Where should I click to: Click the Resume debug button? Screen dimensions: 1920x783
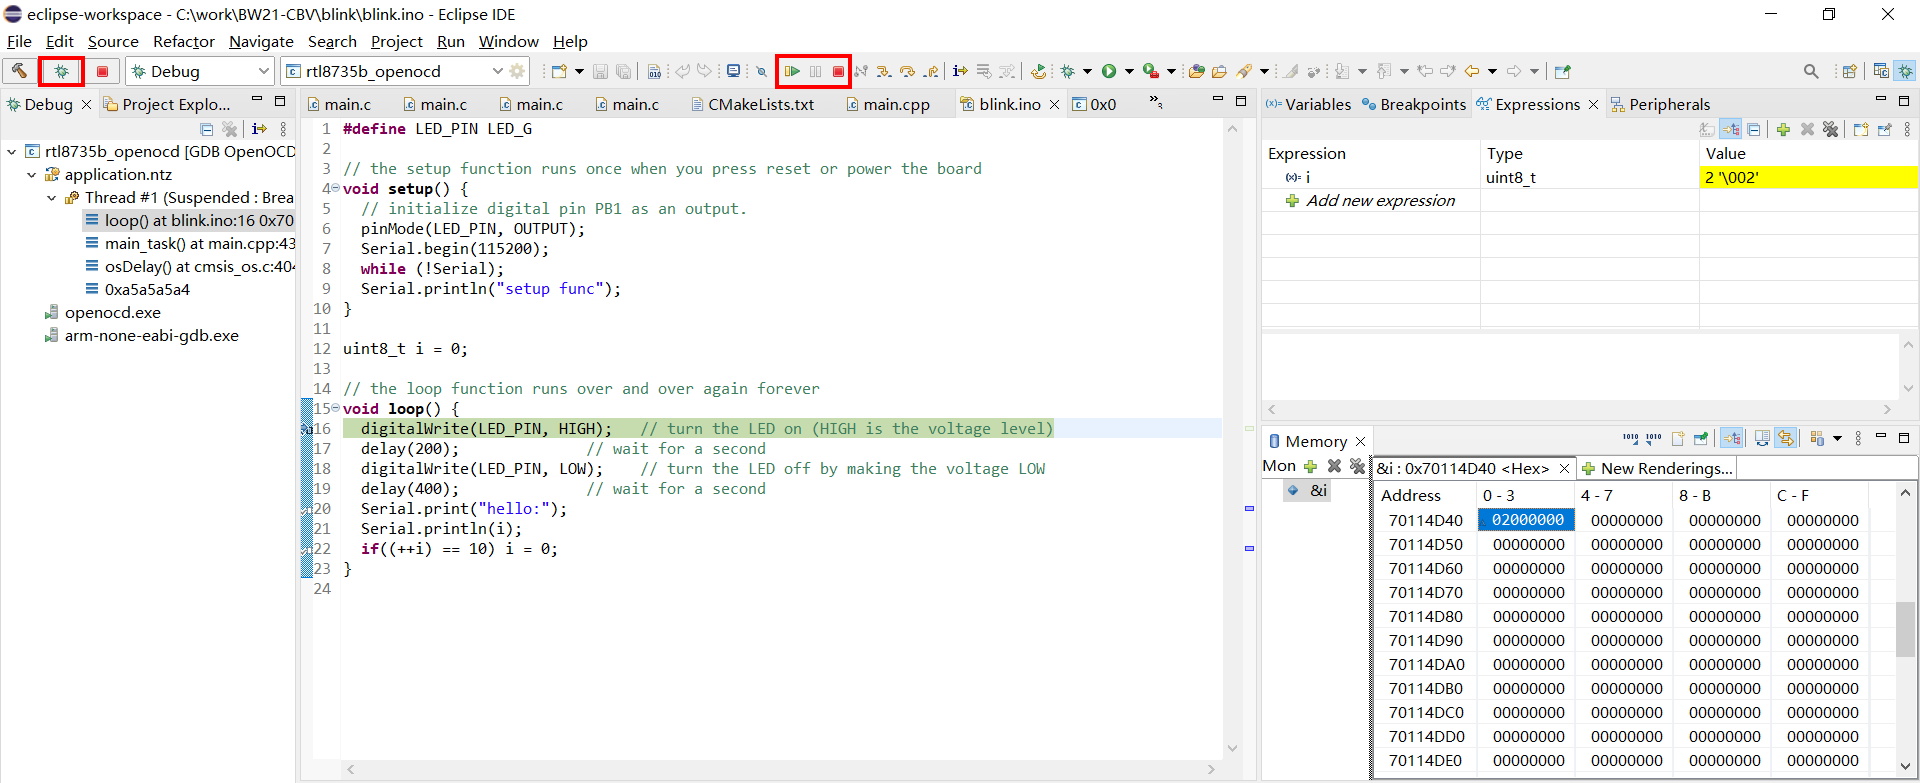click(x=792, y=71)
